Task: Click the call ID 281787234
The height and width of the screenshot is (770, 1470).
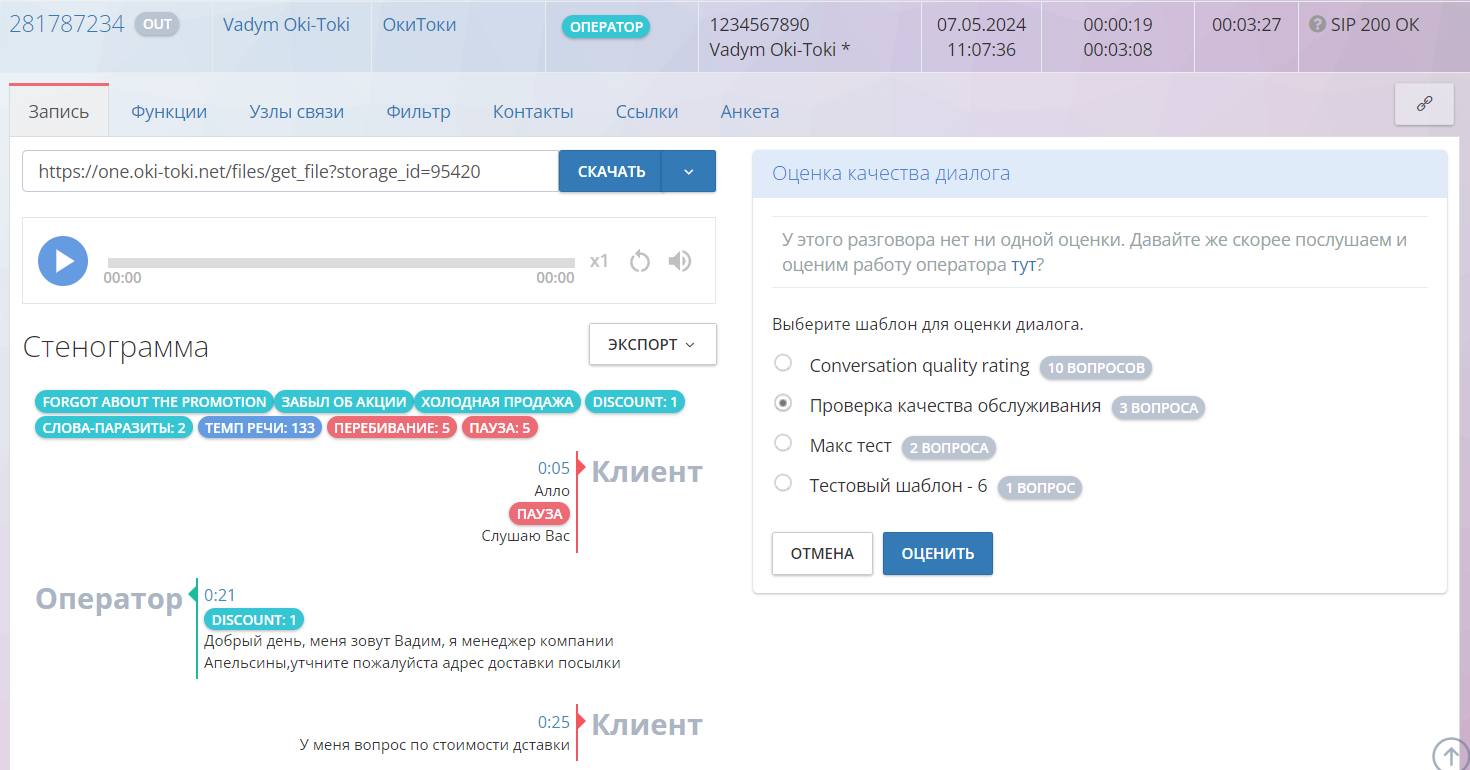Action: click(x=67, y=24)
